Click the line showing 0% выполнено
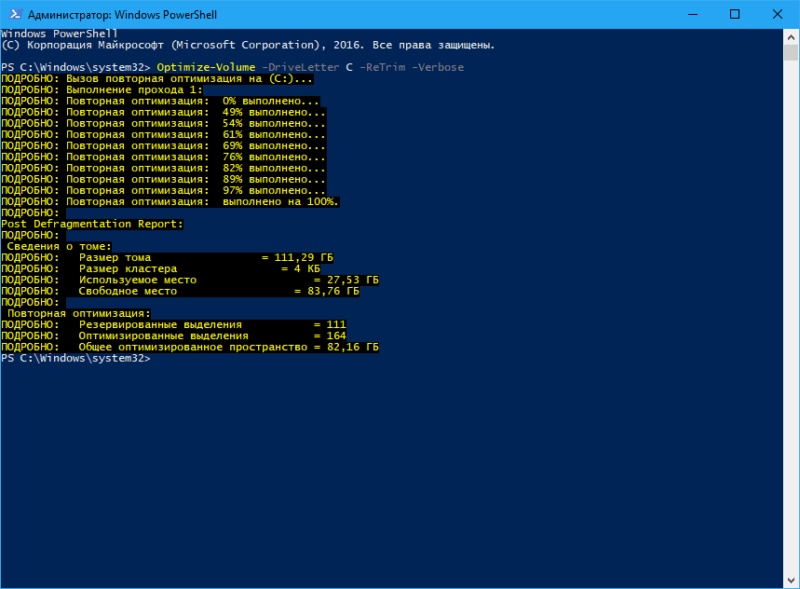 (x=160, y=101)
